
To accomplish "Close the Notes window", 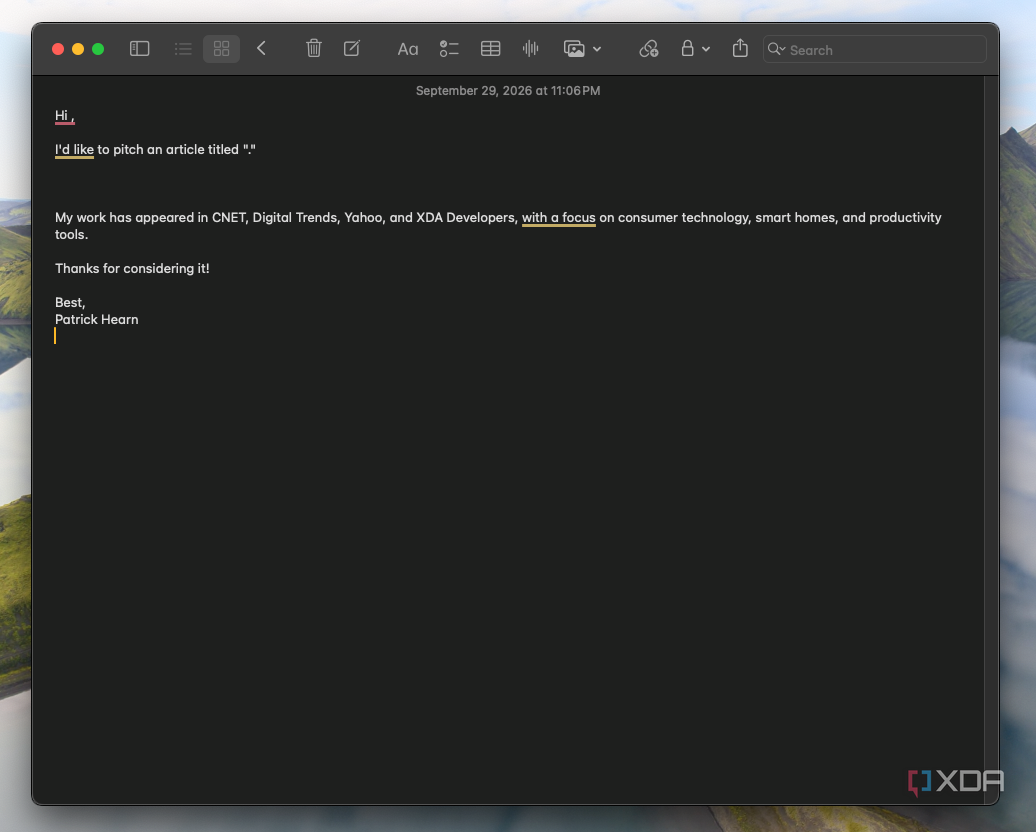I will pyautogui.click(x=58, y=50).
